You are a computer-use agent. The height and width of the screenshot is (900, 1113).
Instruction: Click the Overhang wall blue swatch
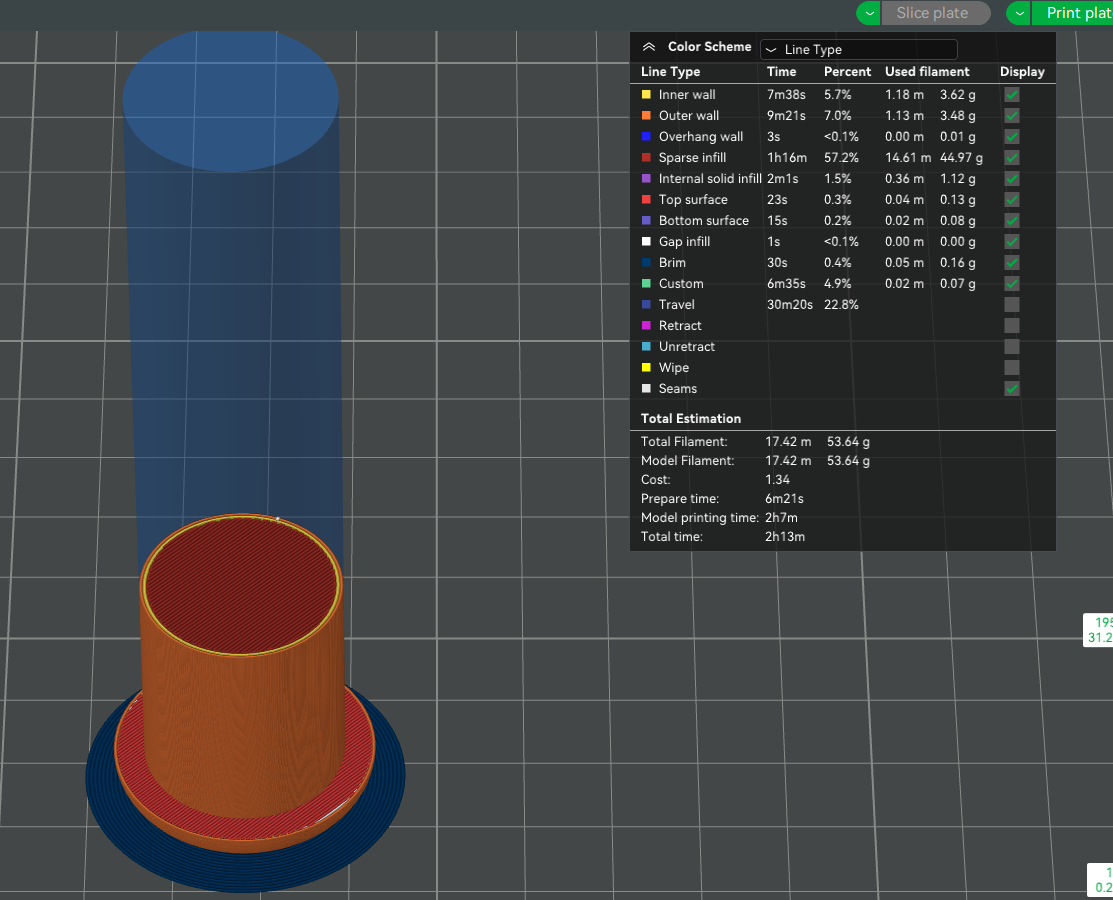[x=646, y=136]
